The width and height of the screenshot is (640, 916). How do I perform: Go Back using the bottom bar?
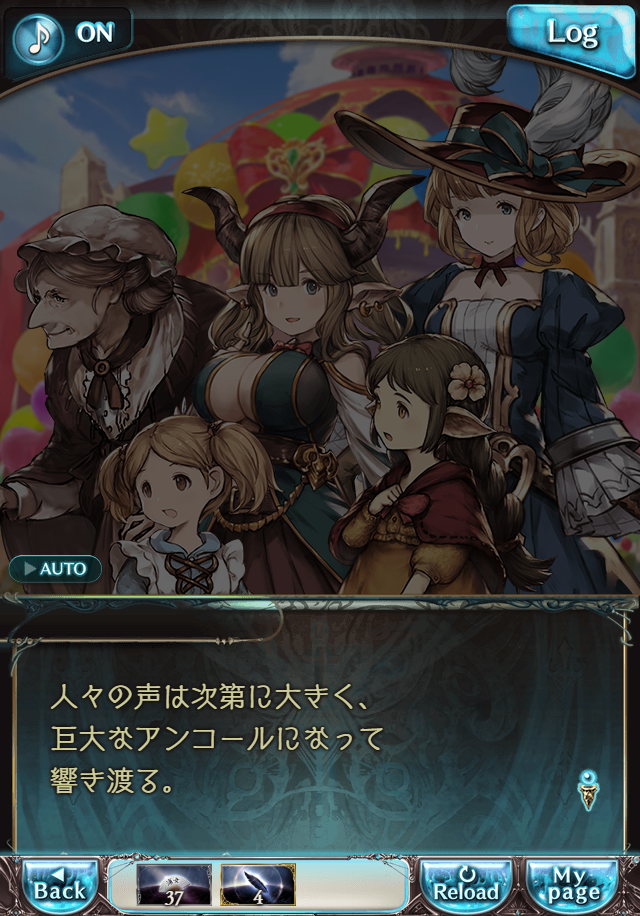tap(60, 886)
